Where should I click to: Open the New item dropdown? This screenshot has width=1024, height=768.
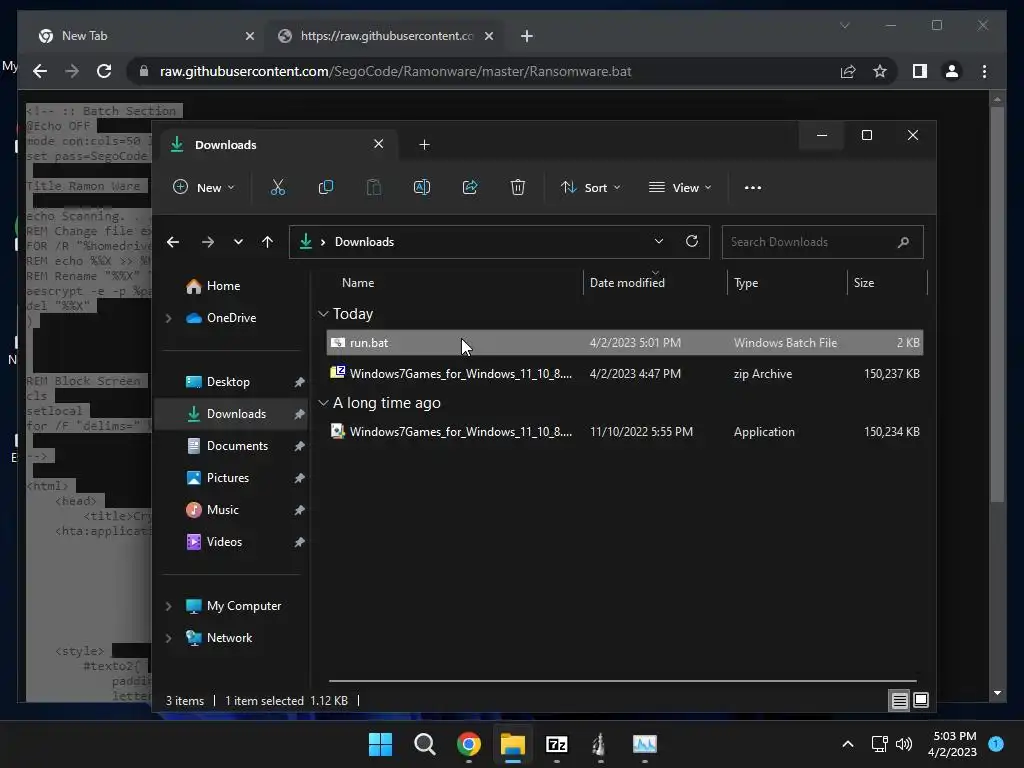click(x=203, y=187)
